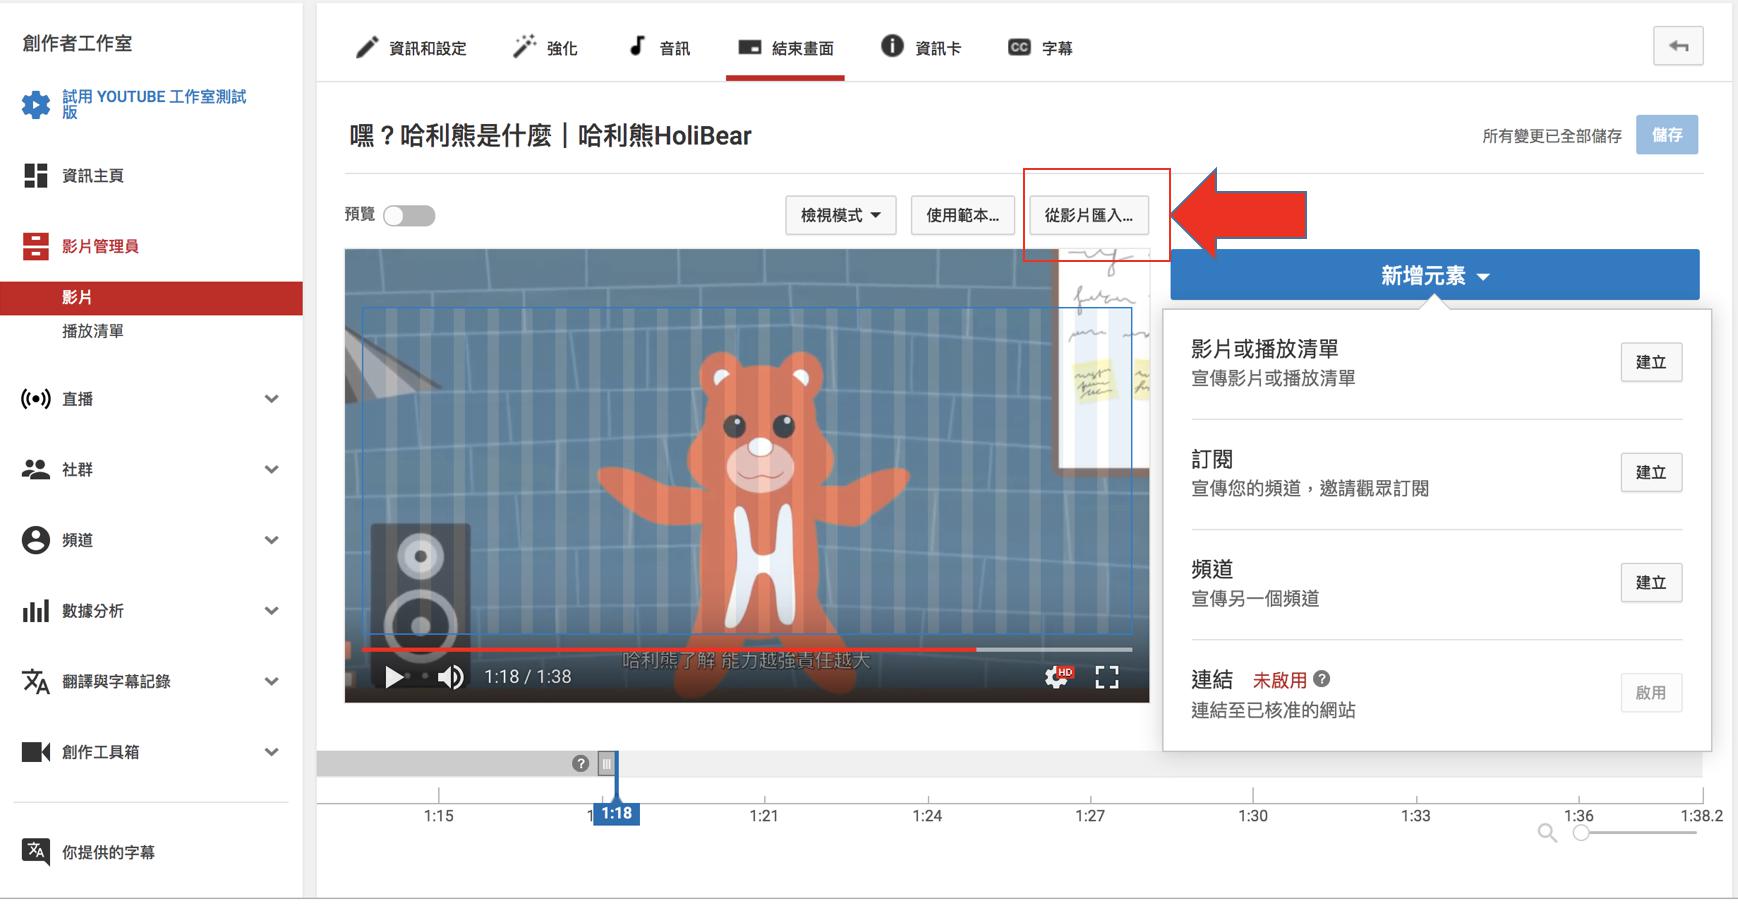Click the live streaming icon
1738x904 pixels.
36,399
